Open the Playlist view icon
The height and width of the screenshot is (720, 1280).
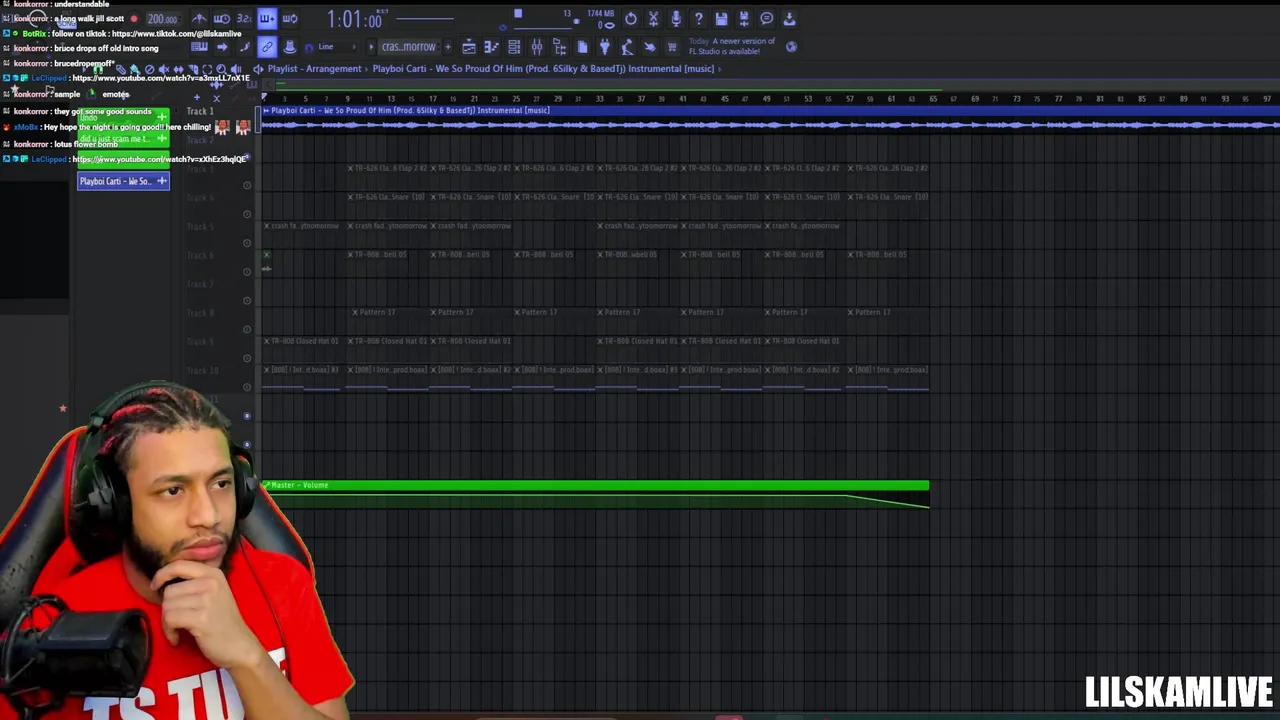coord(469,47)
